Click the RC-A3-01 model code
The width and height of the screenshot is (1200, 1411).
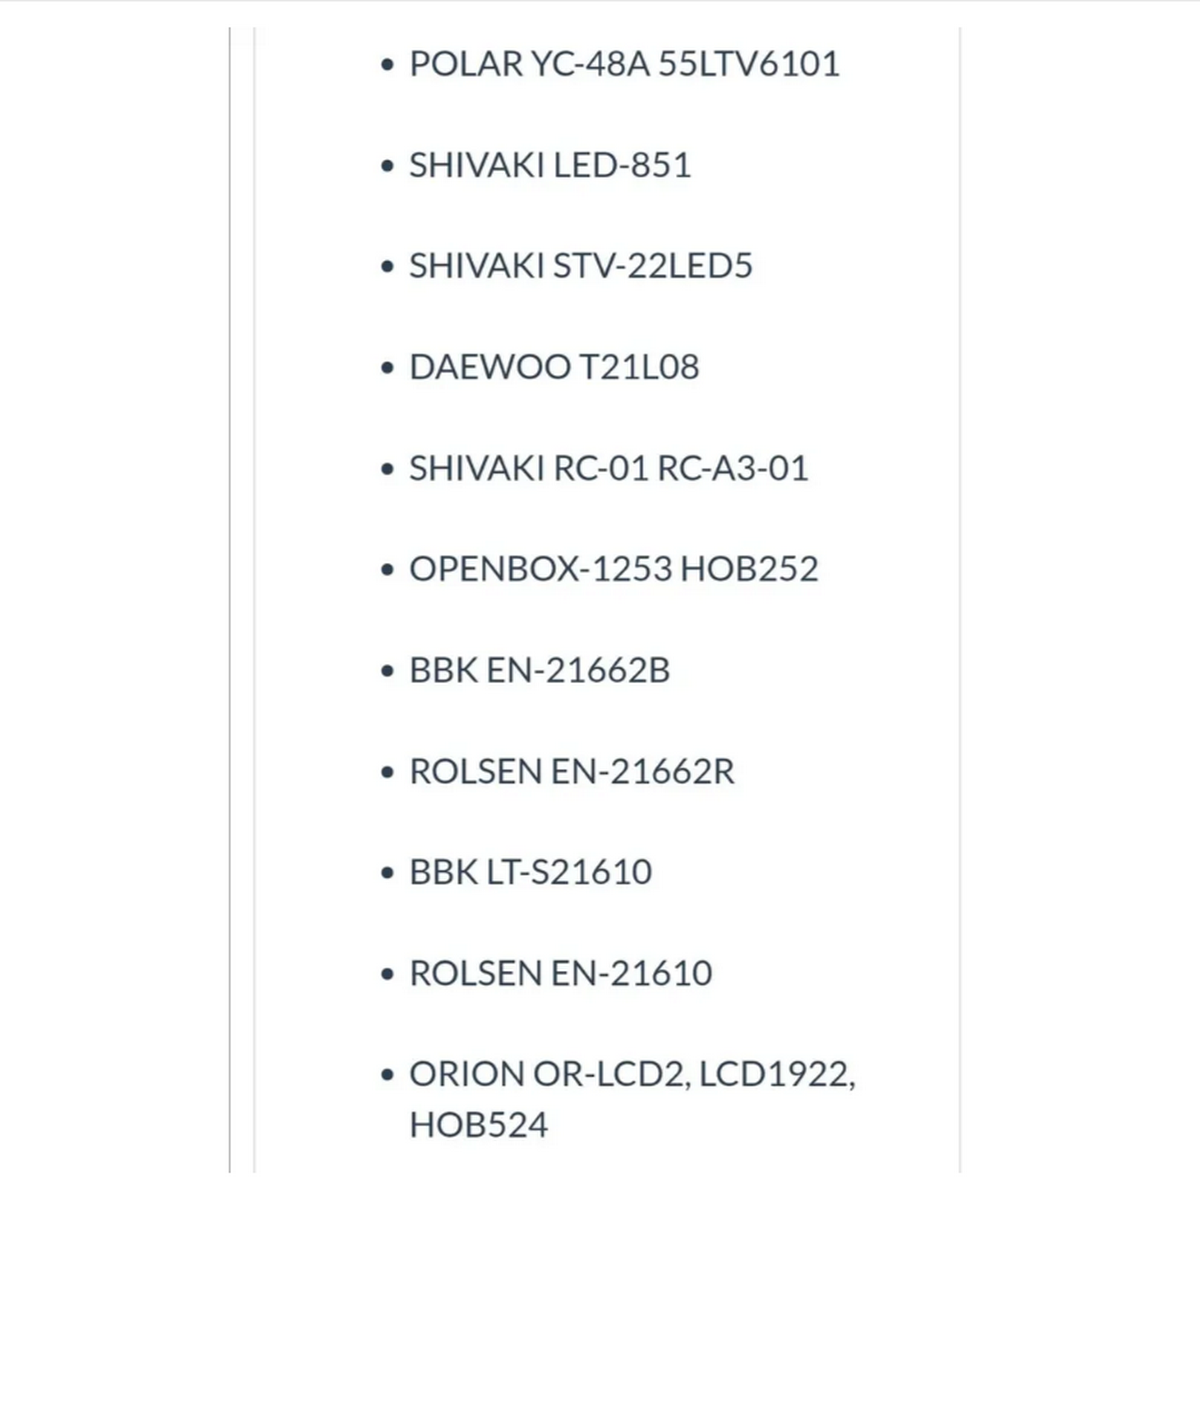click(x=732, y=468)
